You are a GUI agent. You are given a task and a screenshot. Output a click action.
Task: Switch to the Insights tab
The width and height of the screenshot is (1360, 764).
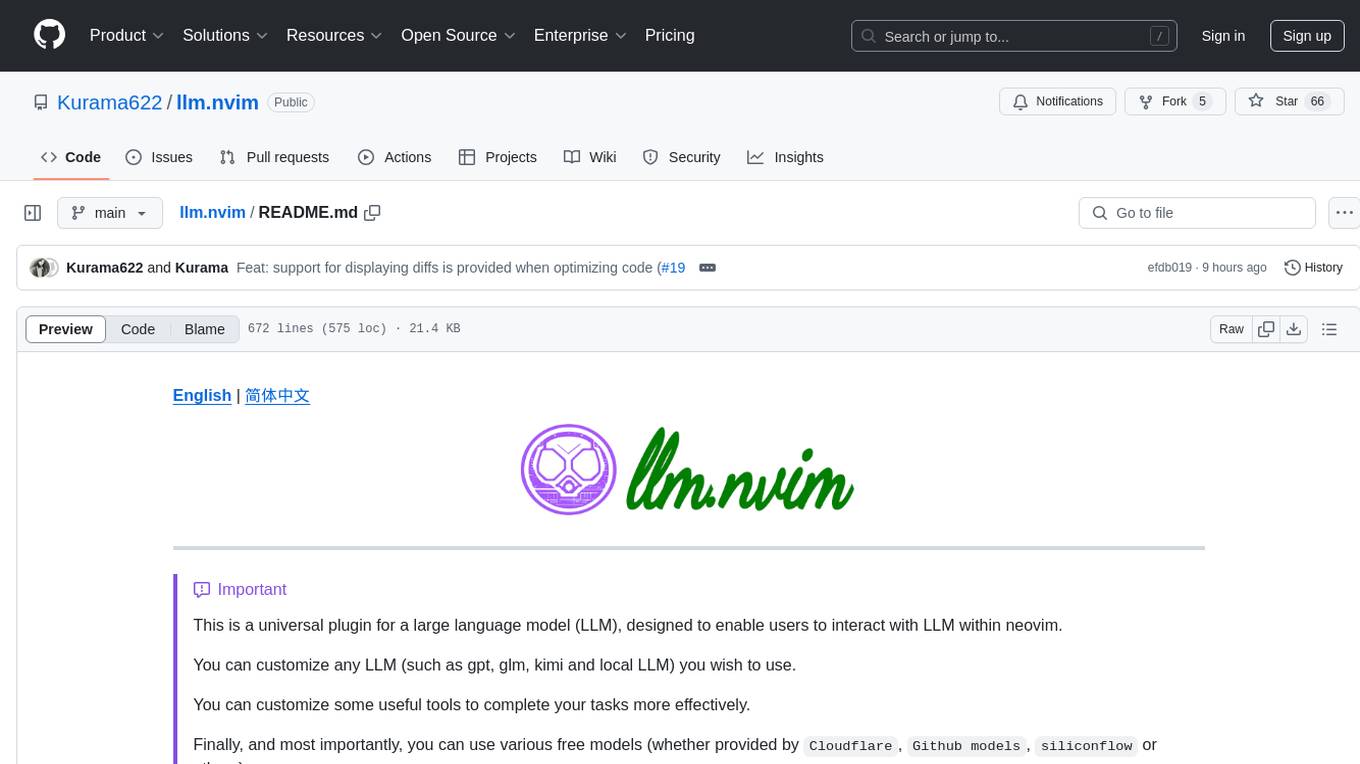[x=785, y=157]
